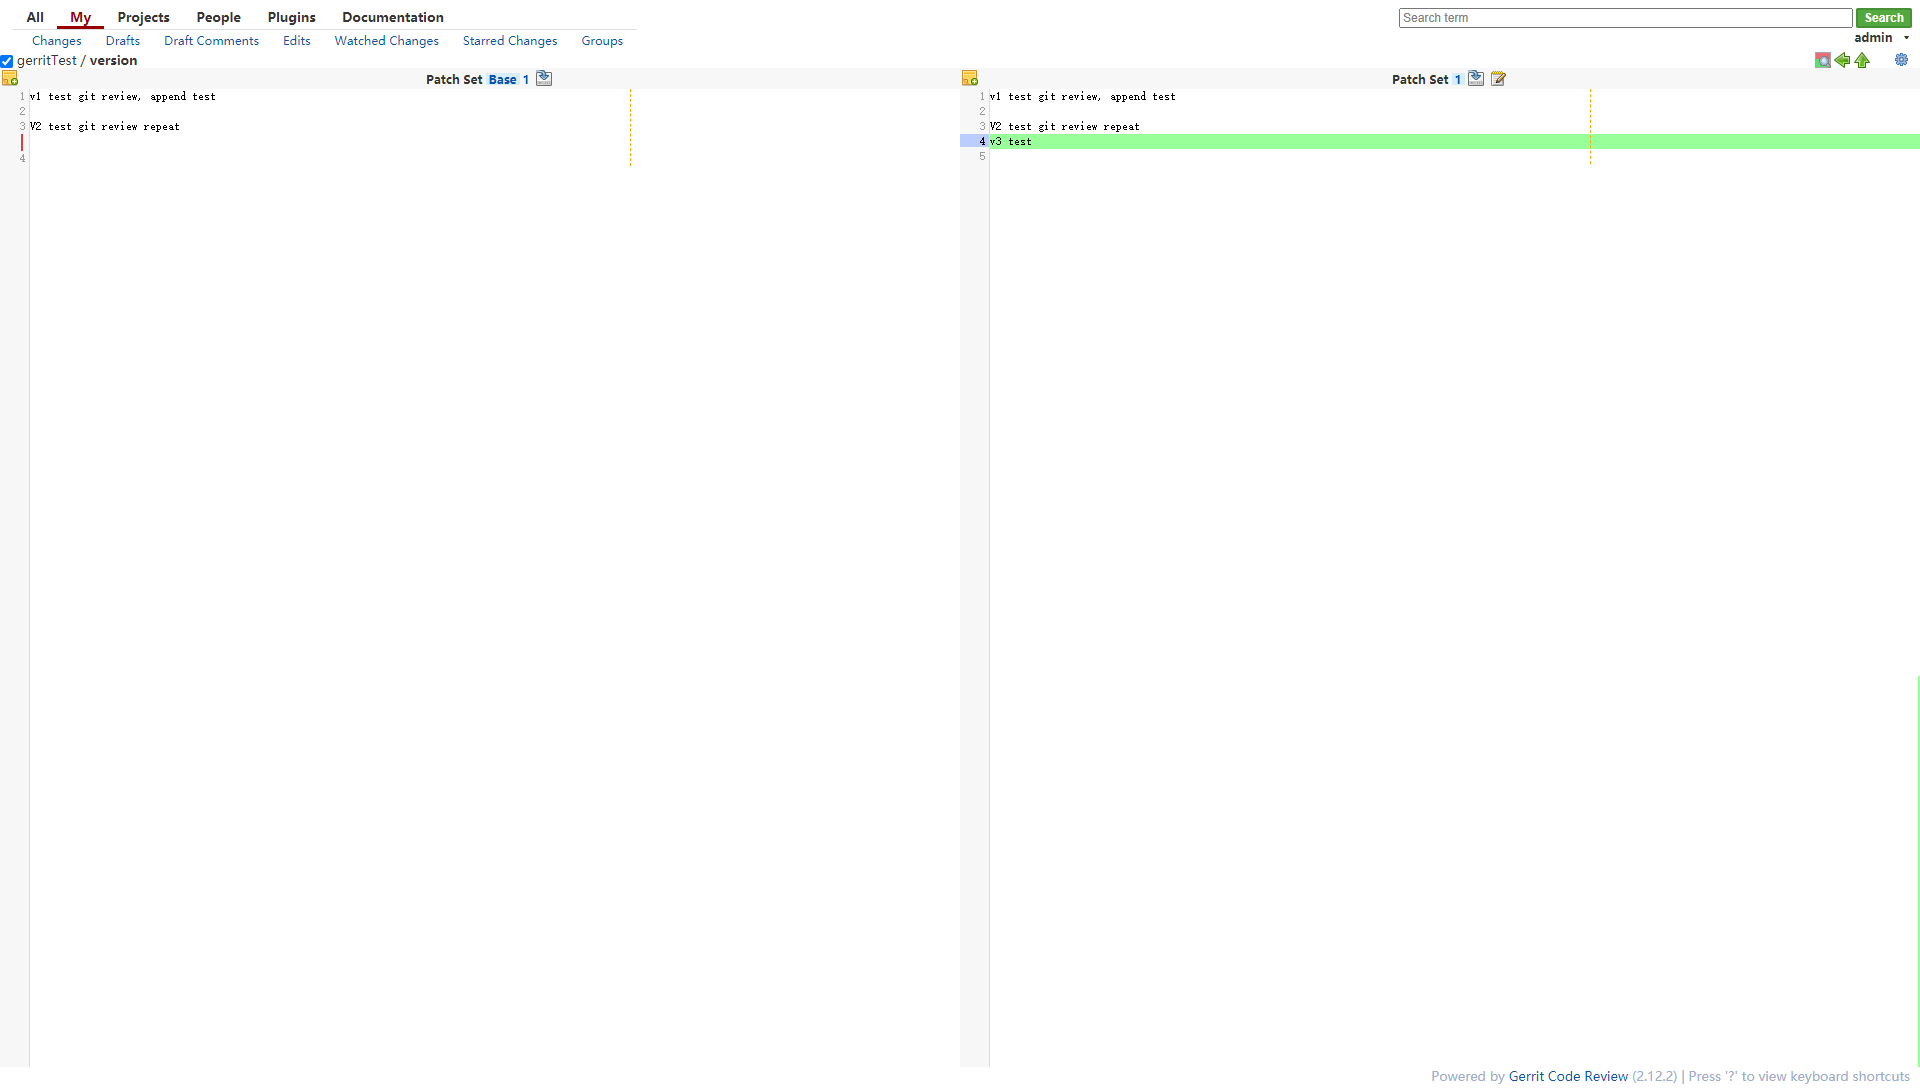The width and height of the screenshot is (1920, 1089).
Task: Focus the Search term input field
Action: tap(1624, 18)
